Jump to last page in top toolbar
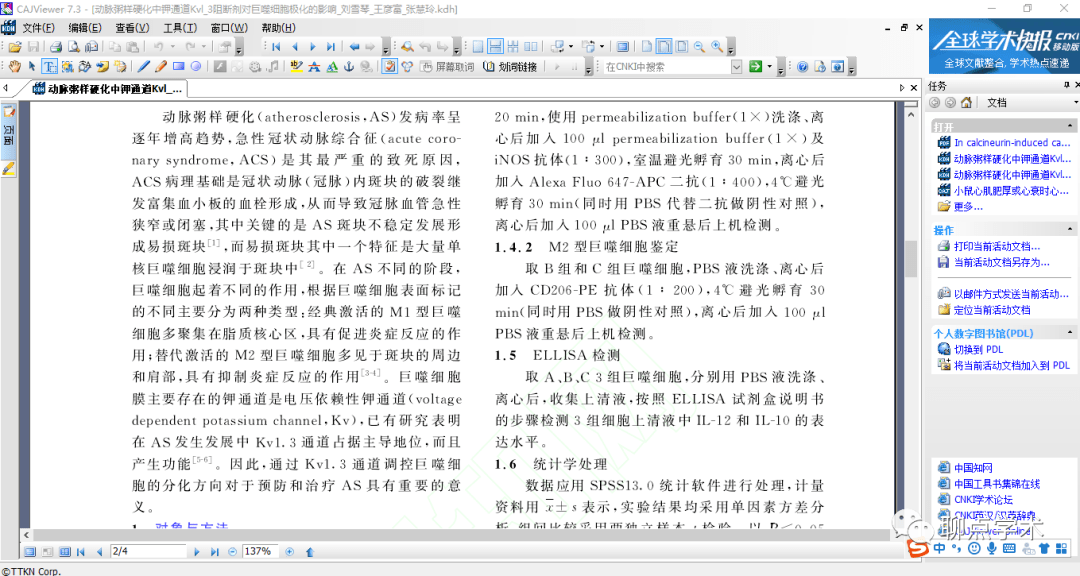The height and width of the screenshot is (576, 1080). (331, 47)
